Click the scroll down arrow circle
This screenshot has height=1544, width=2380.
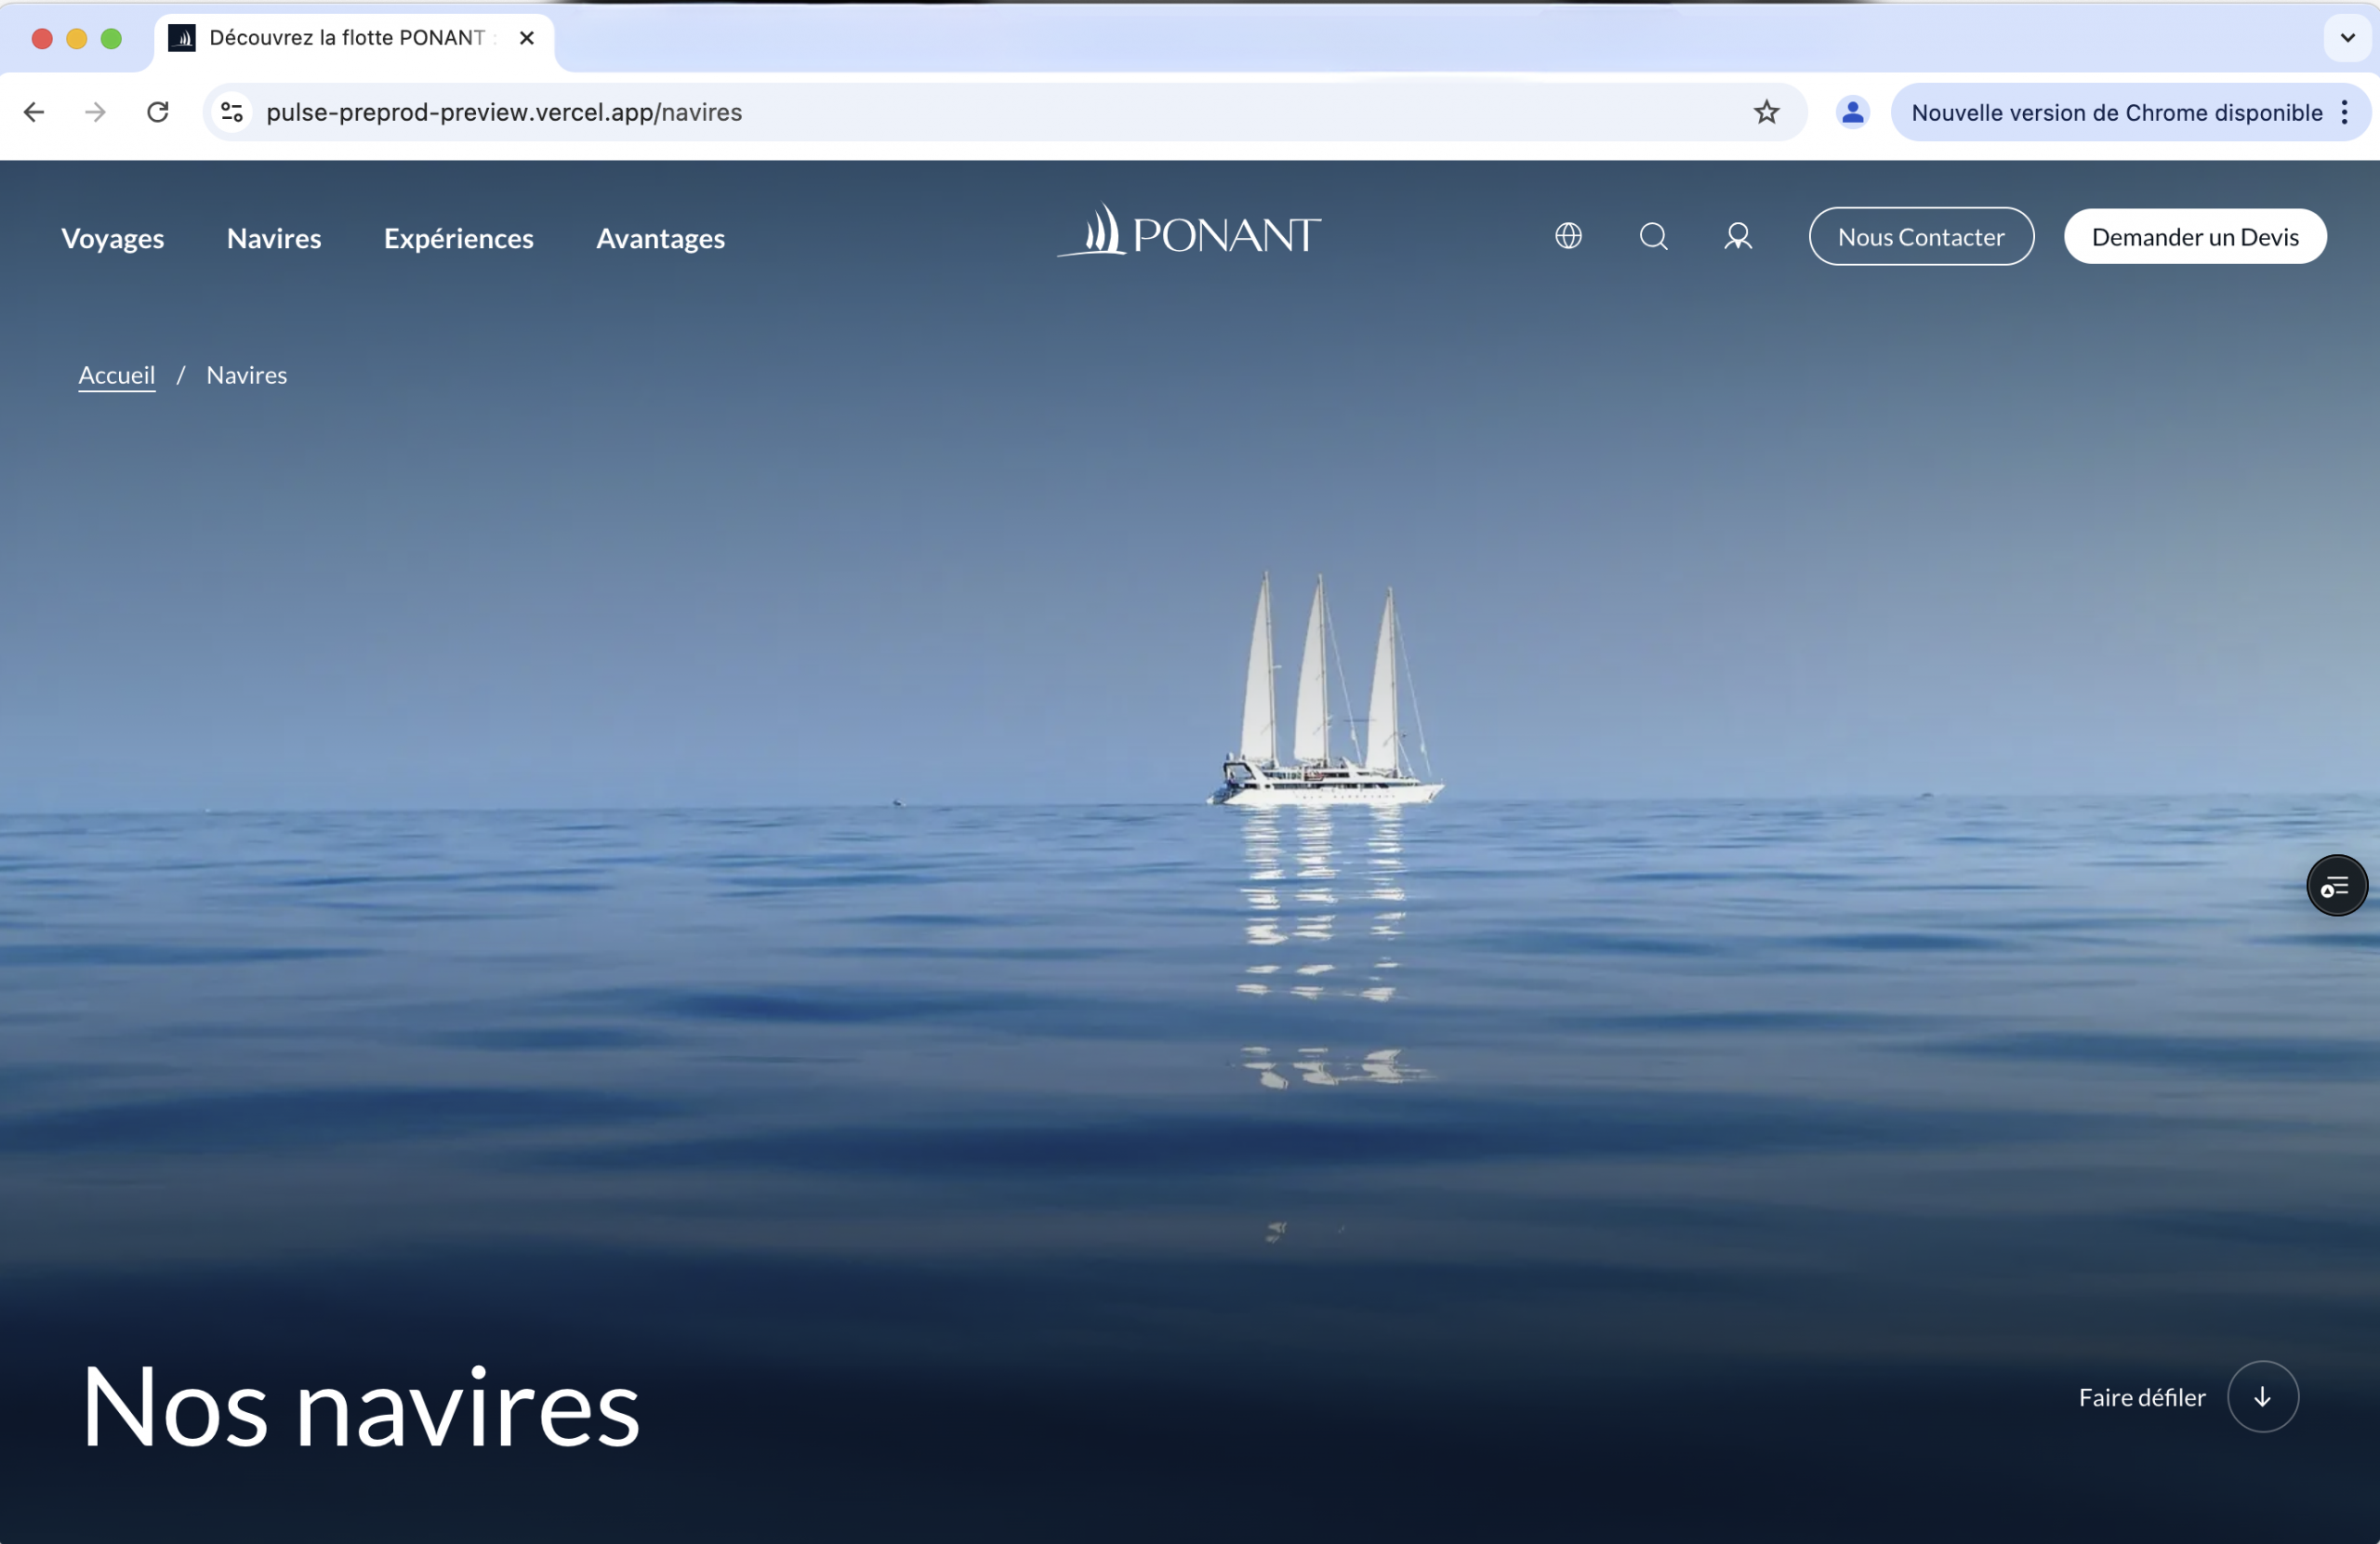coord(2262,1397)
